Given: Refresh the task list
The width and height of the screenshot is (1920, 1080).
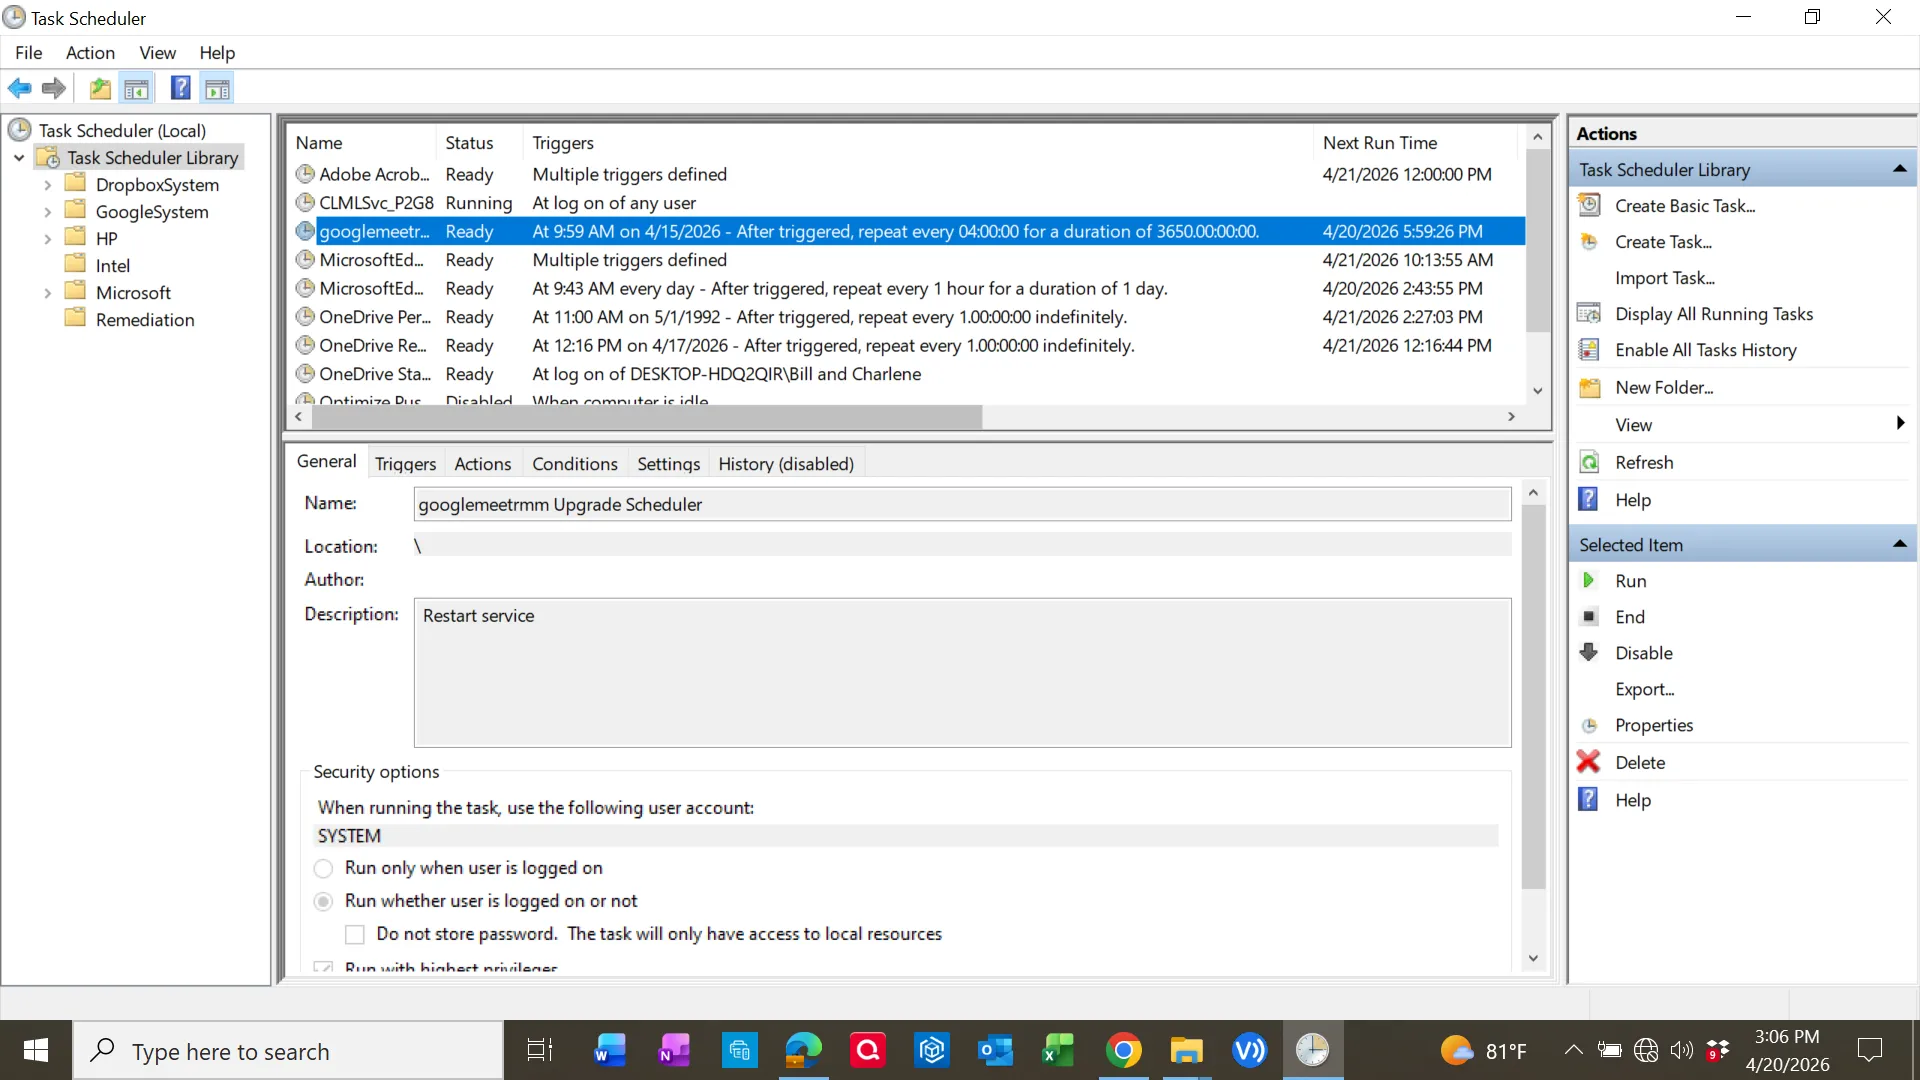Looking at the screenshot, I should [x=1645, y=462].
